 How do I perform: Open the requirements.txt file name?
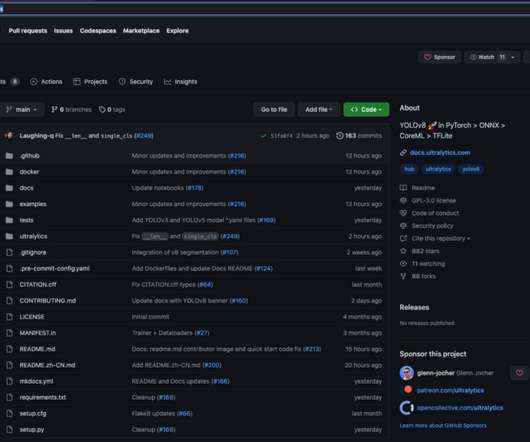pyautogui.click(x=43, y=397)
